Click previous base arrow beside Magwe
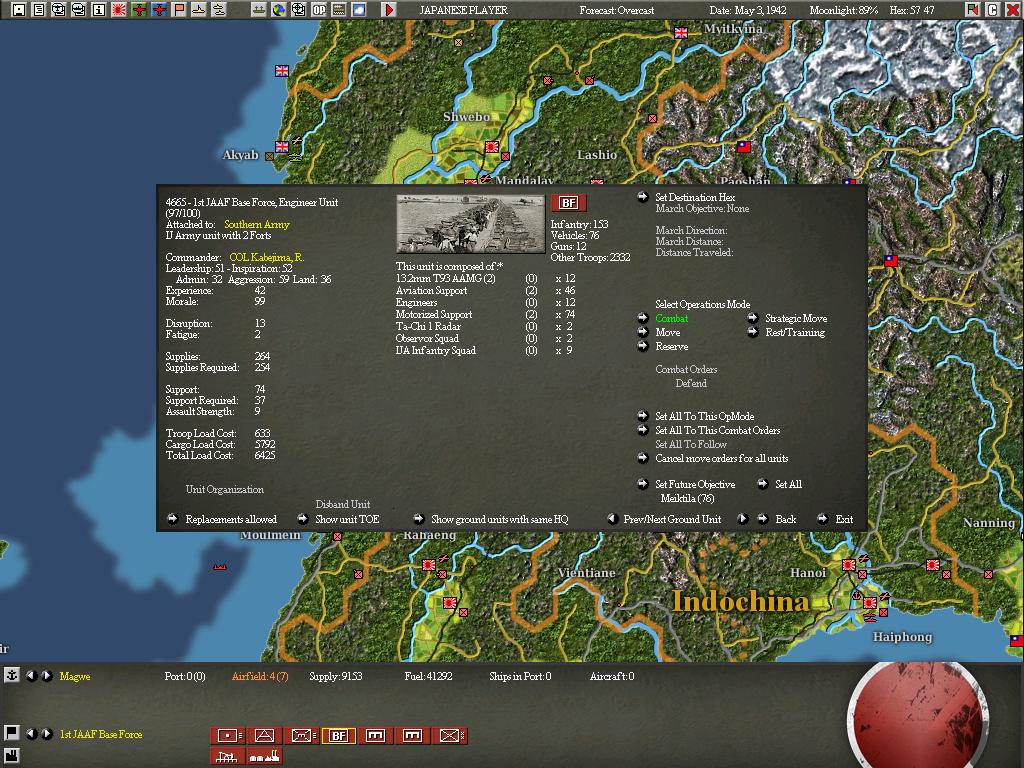1024x768 pixels. click(31, 675)
